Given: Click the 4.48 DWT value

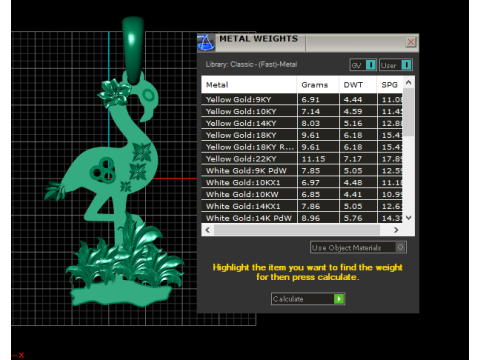Looking at the screenshot, I should (353, 183).
